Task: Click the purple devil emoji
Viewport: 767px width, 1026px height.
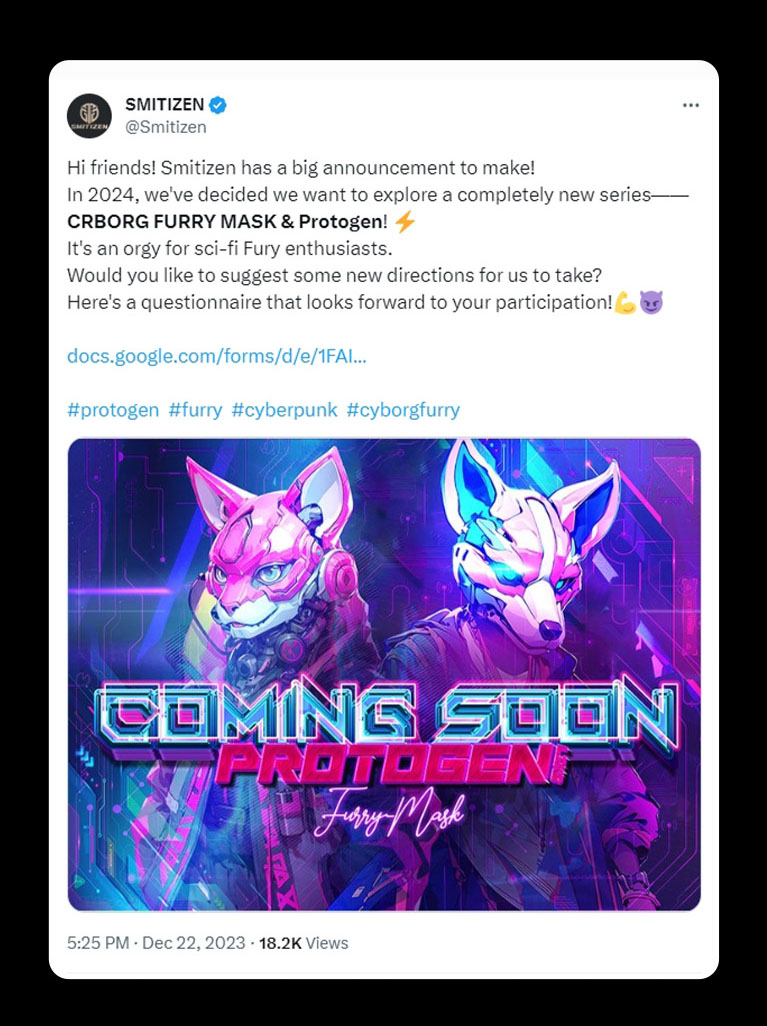Action: point(651,302)
